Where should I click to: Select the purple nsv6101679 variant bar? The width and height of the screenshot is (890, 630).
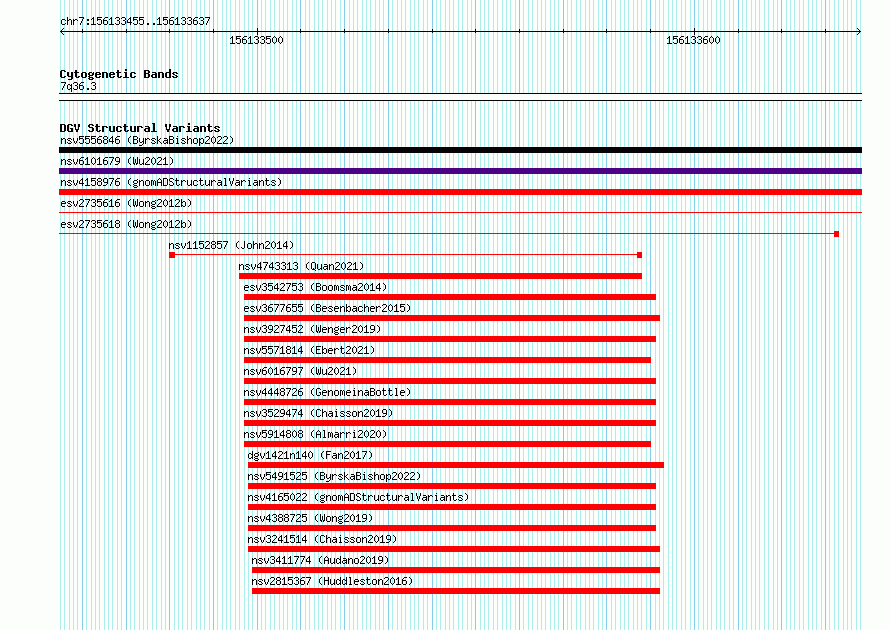(460, 171)
